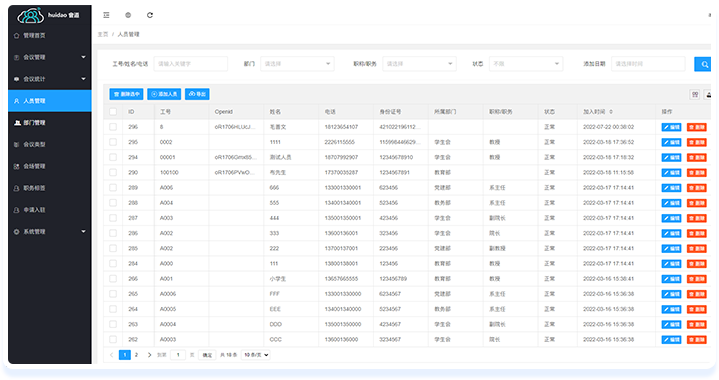Click the blue magnifier search button

tap(702, 64)
